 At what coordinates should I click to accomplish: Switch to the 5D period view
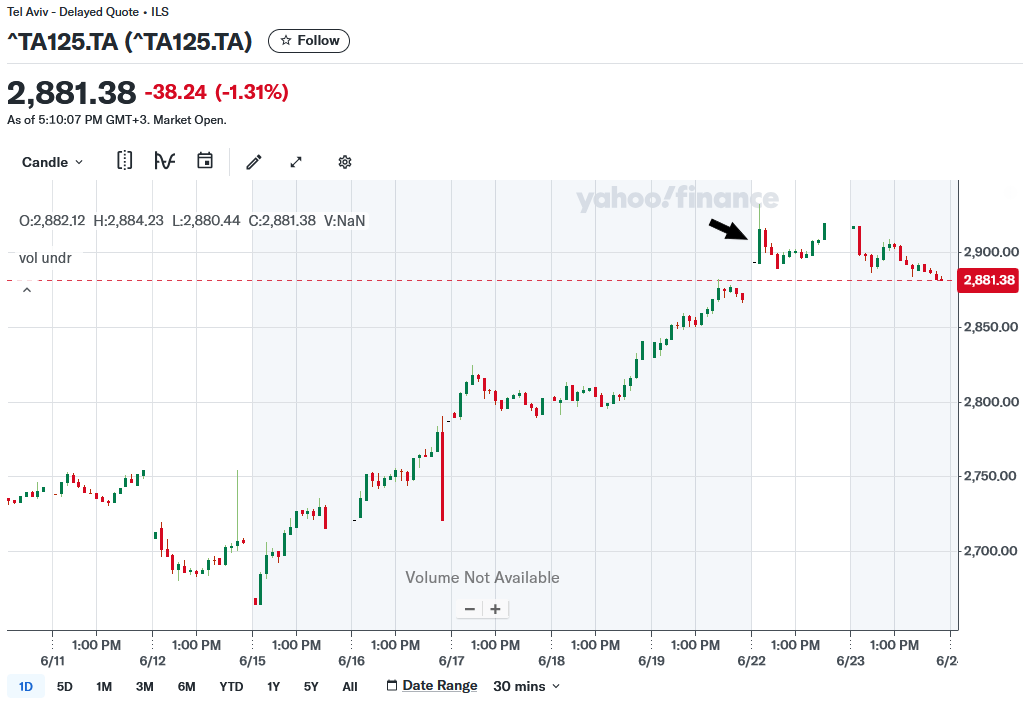click(64, 686)
